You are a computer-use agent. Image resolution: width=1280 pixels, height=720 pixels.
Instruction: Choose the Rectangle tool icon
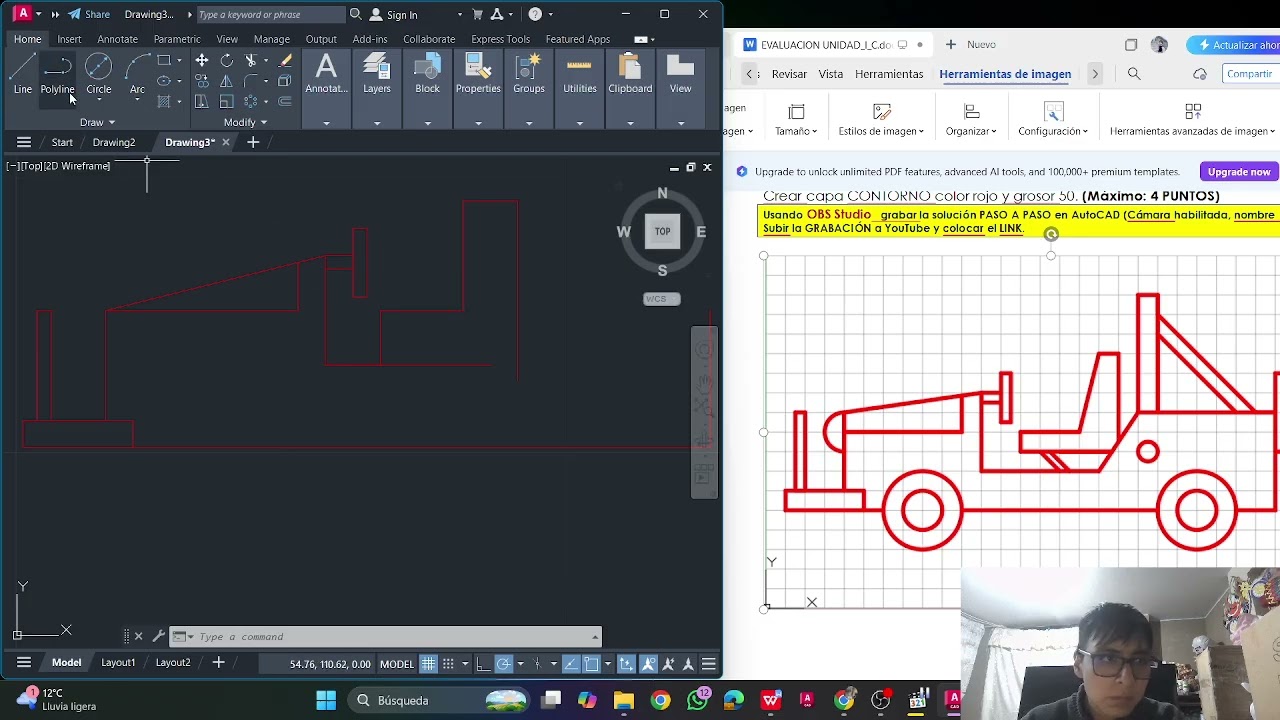(x=164, y=61)
